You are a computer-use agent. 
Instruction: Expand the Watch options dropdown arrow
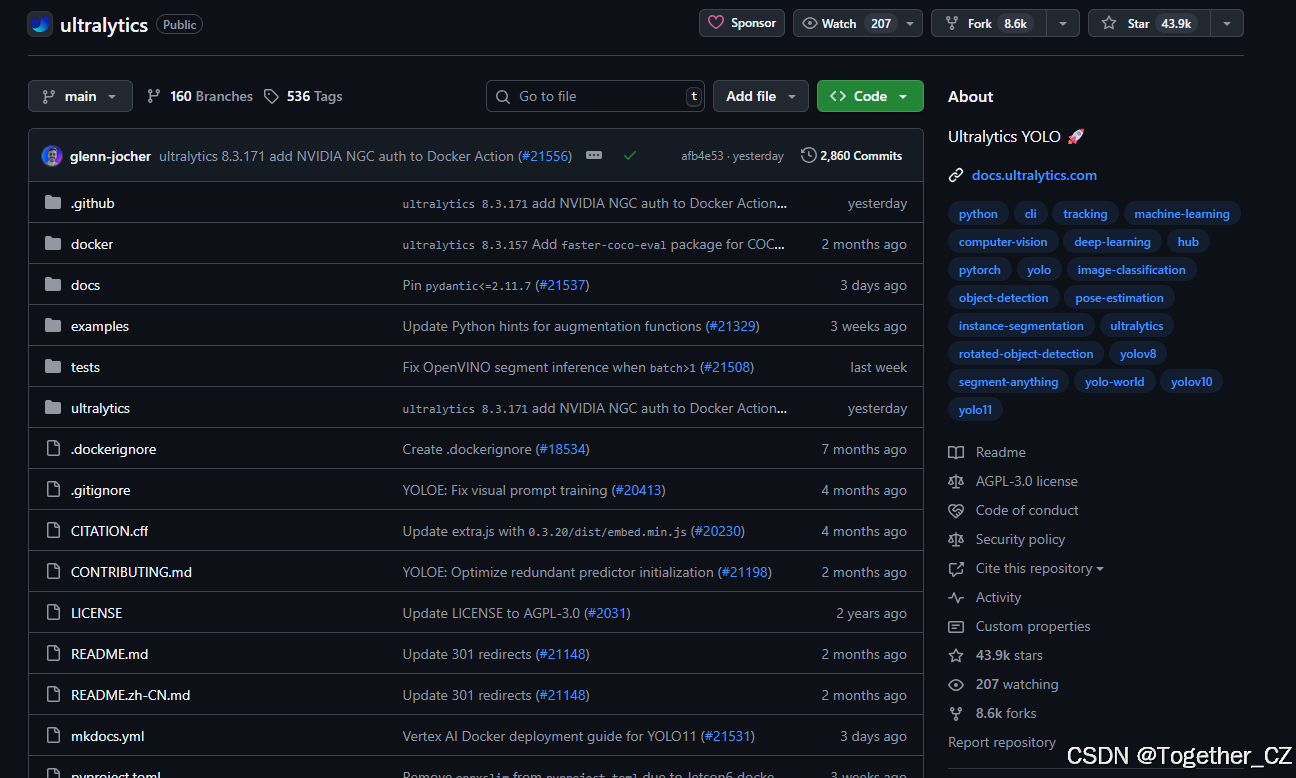(x=909, y=23)
